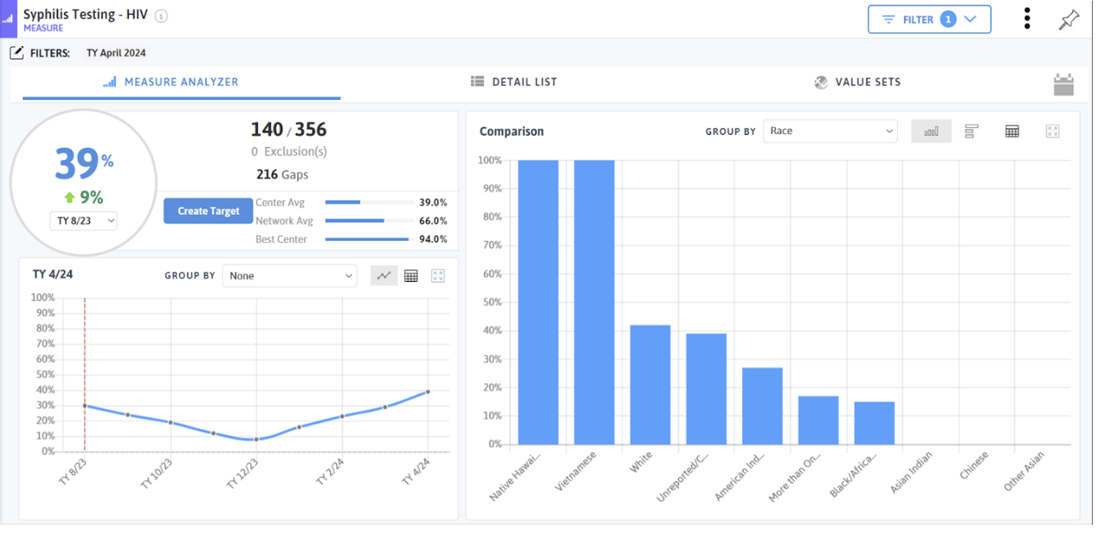Click the TY April 2024 filter chip
Screen dimensions: 1100x534
[x=116, y=53]
